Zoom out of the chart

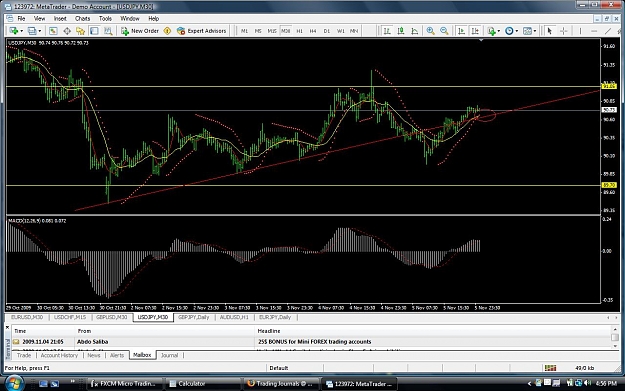pos(444,31)
